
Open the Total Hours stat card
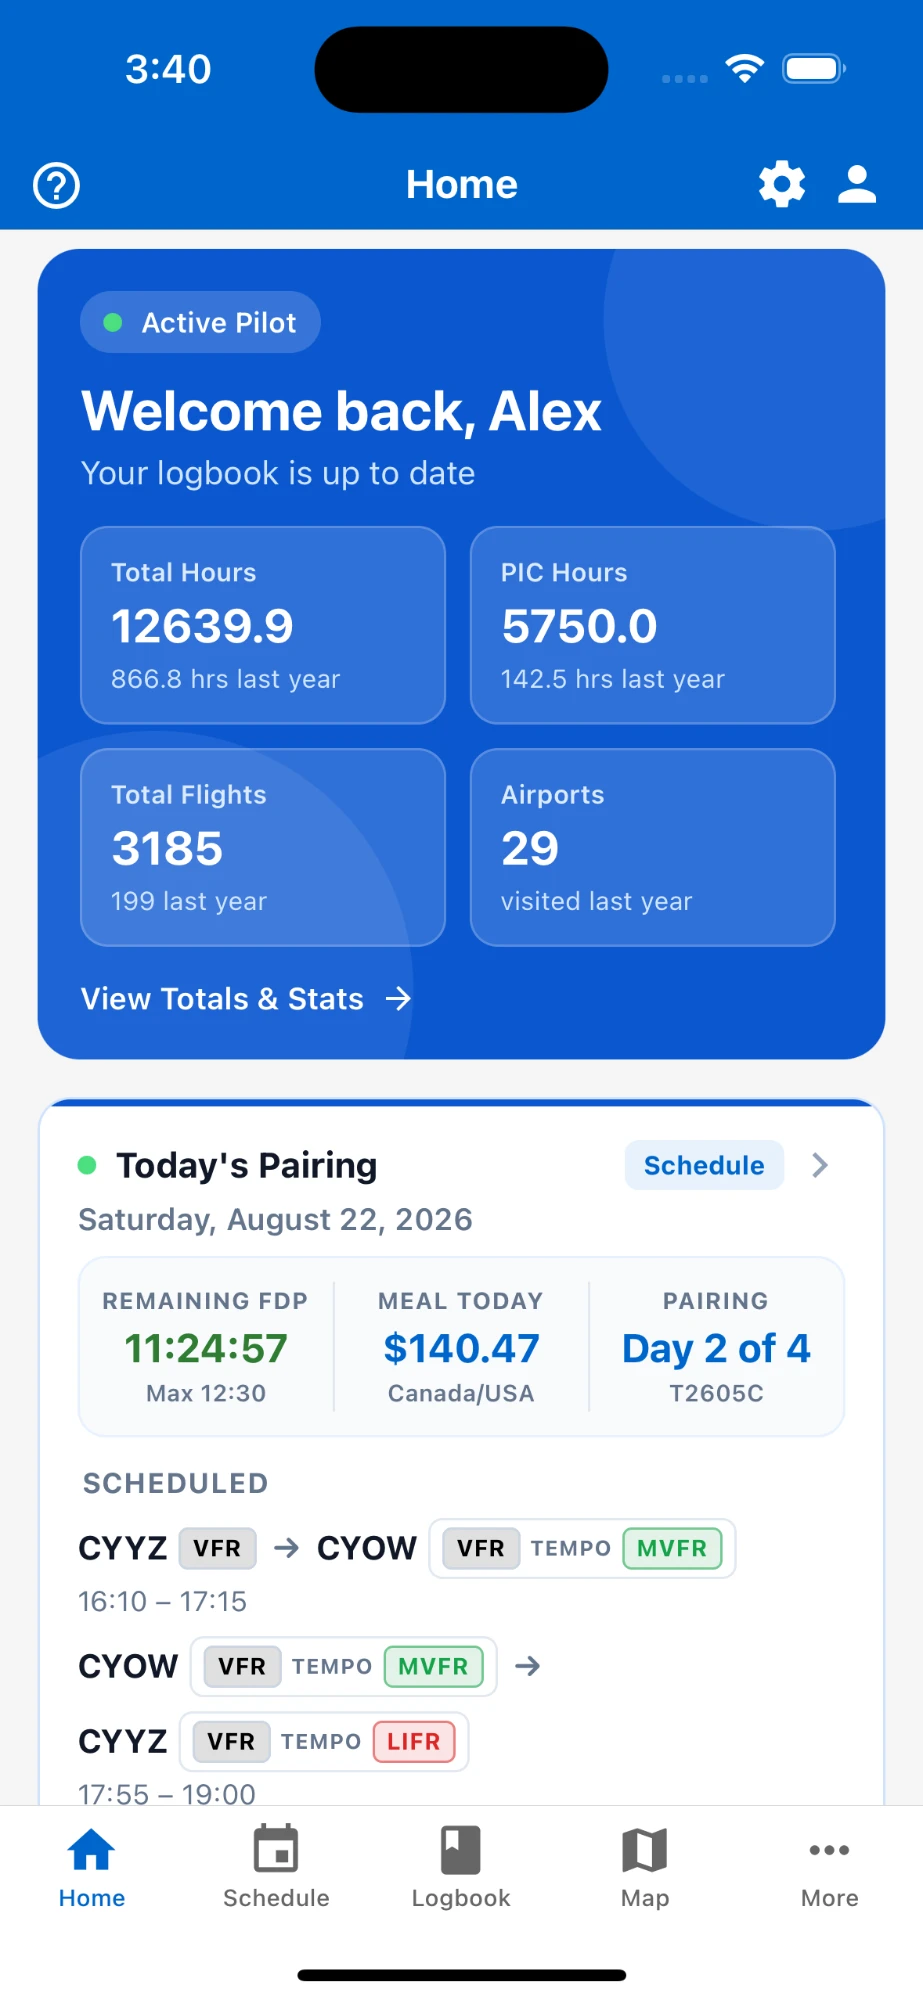point(263,625)
